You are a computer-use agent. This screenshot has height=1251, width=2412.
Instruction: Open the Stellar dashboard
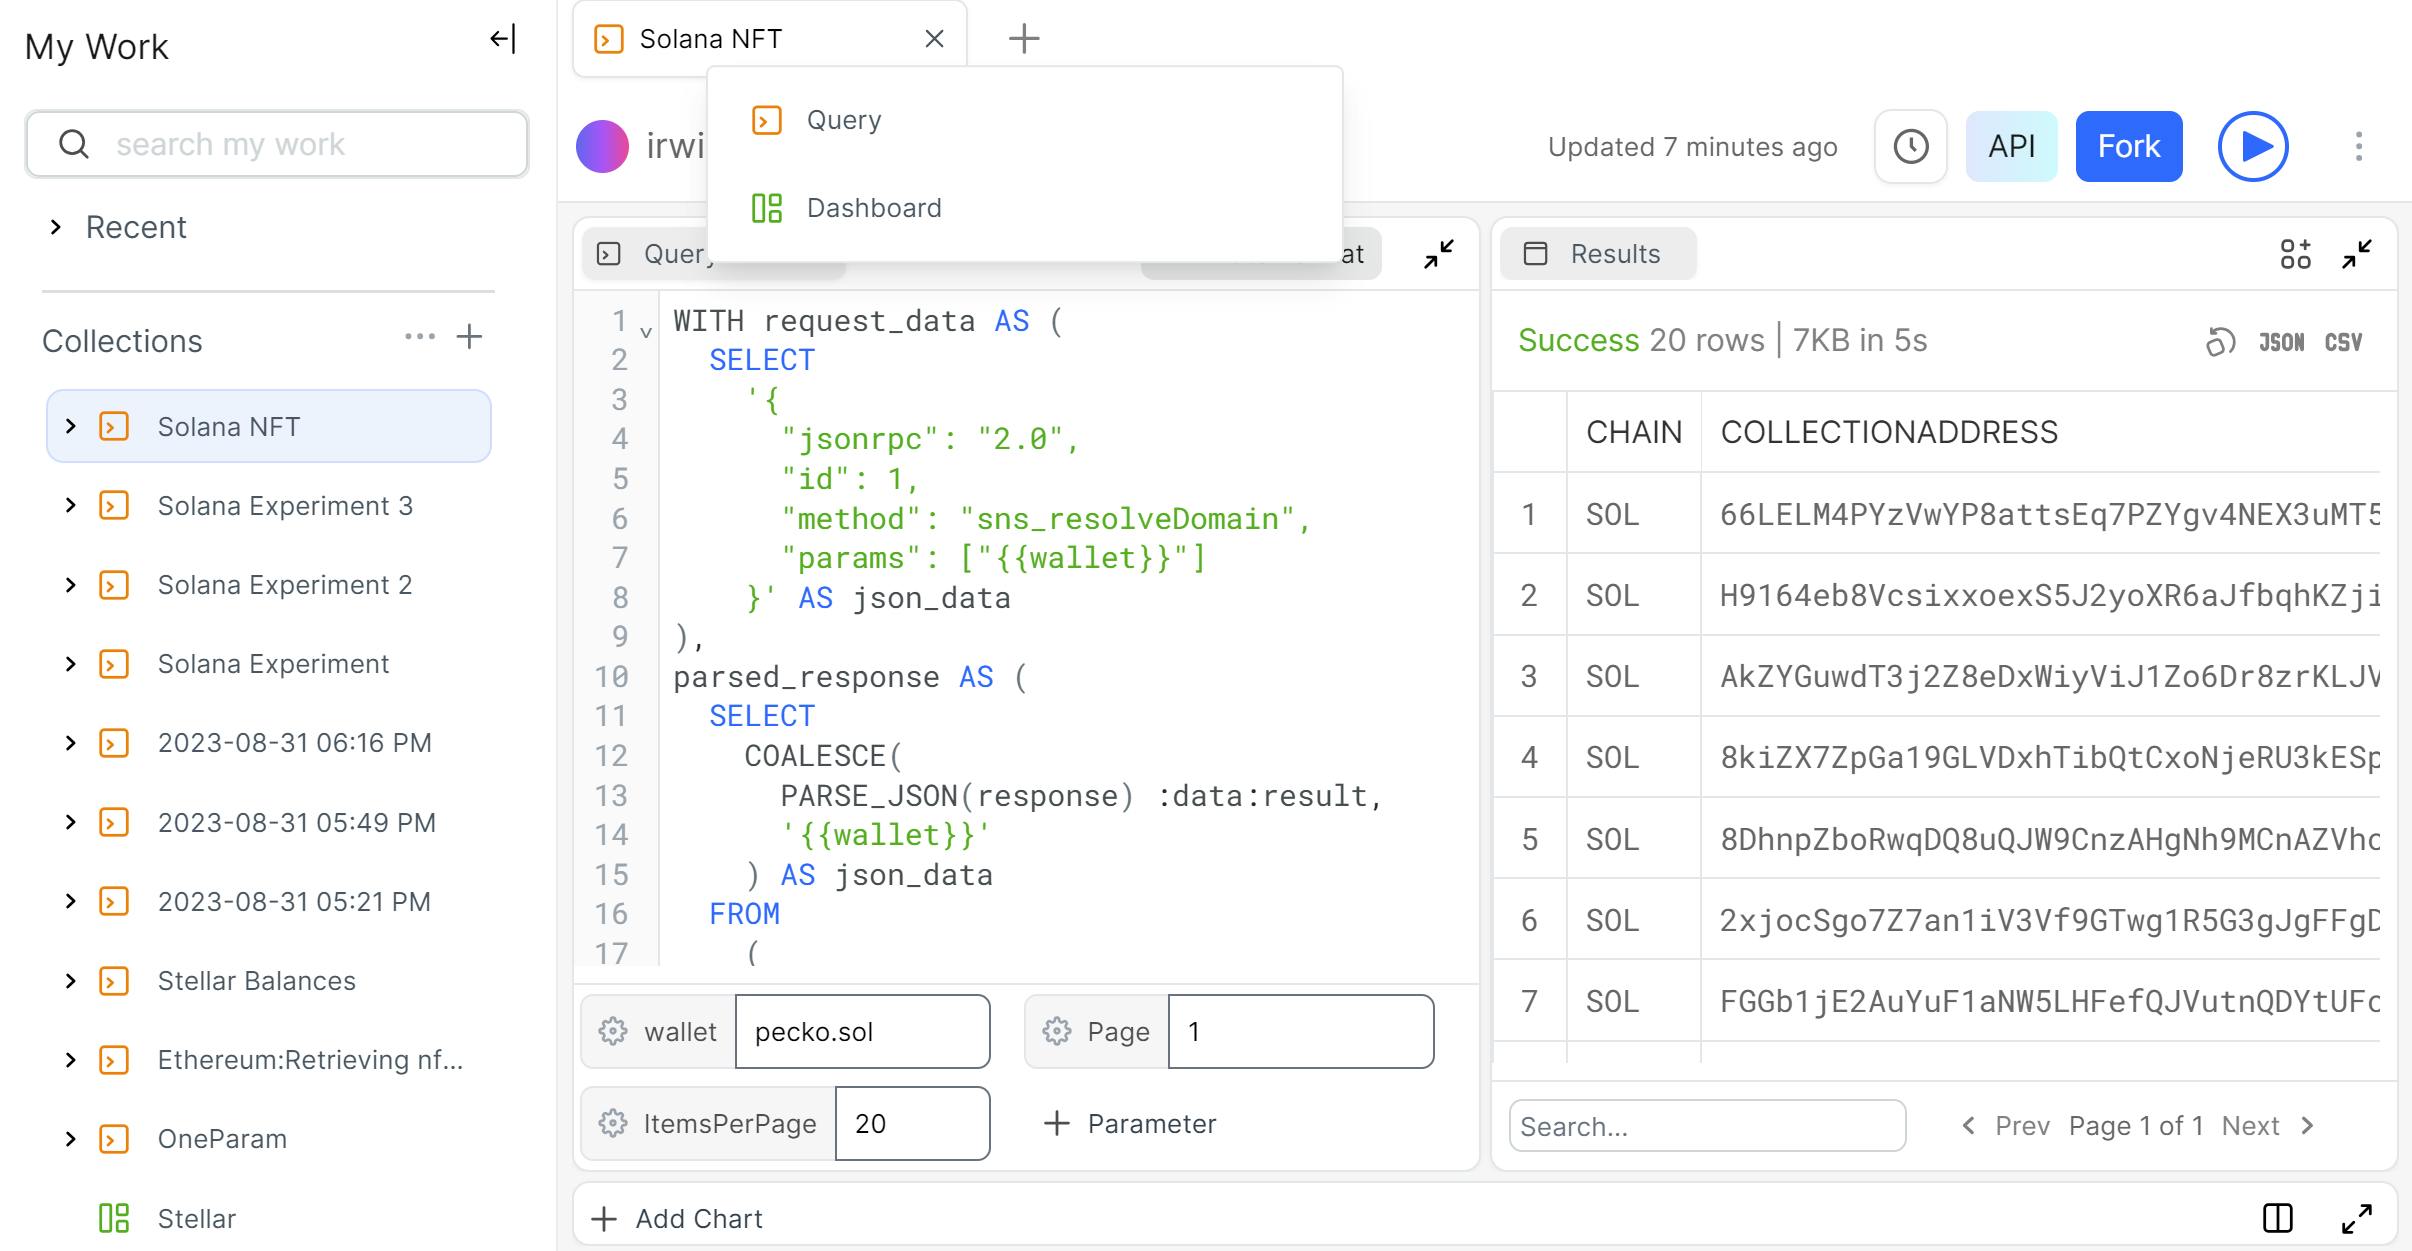tap(196, 1219)
